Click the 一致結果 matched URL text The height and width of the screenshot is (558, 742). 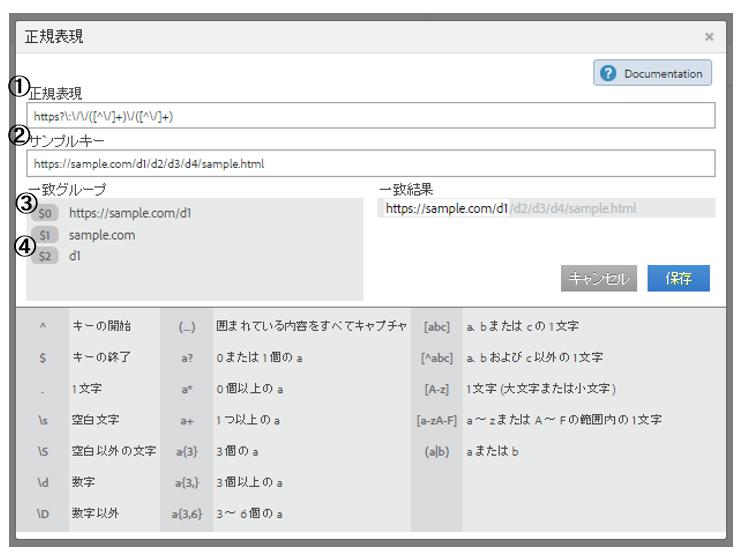pos(446,209)
